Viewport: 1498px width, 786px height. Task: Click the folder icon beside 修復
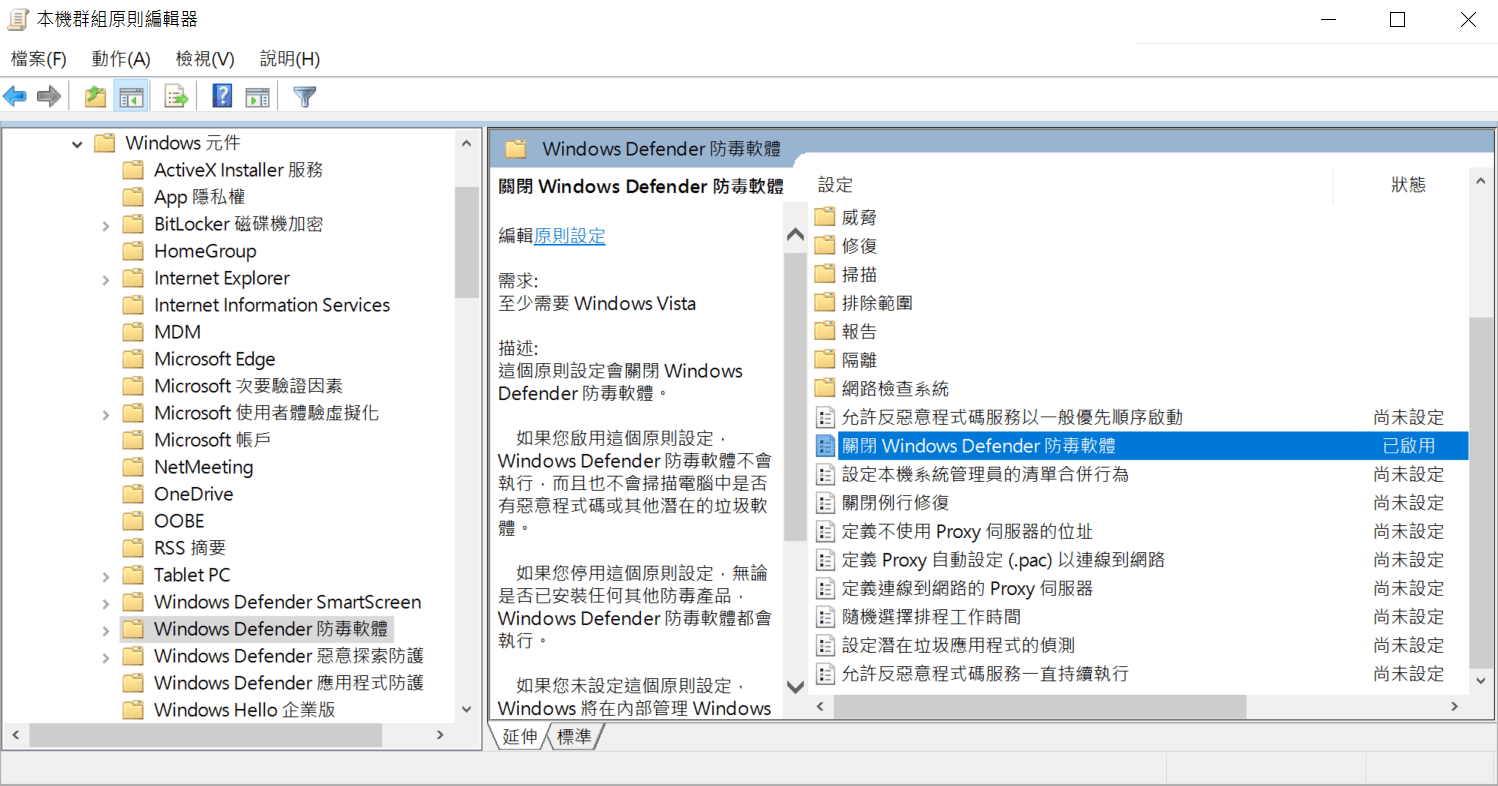click(825, 246)
